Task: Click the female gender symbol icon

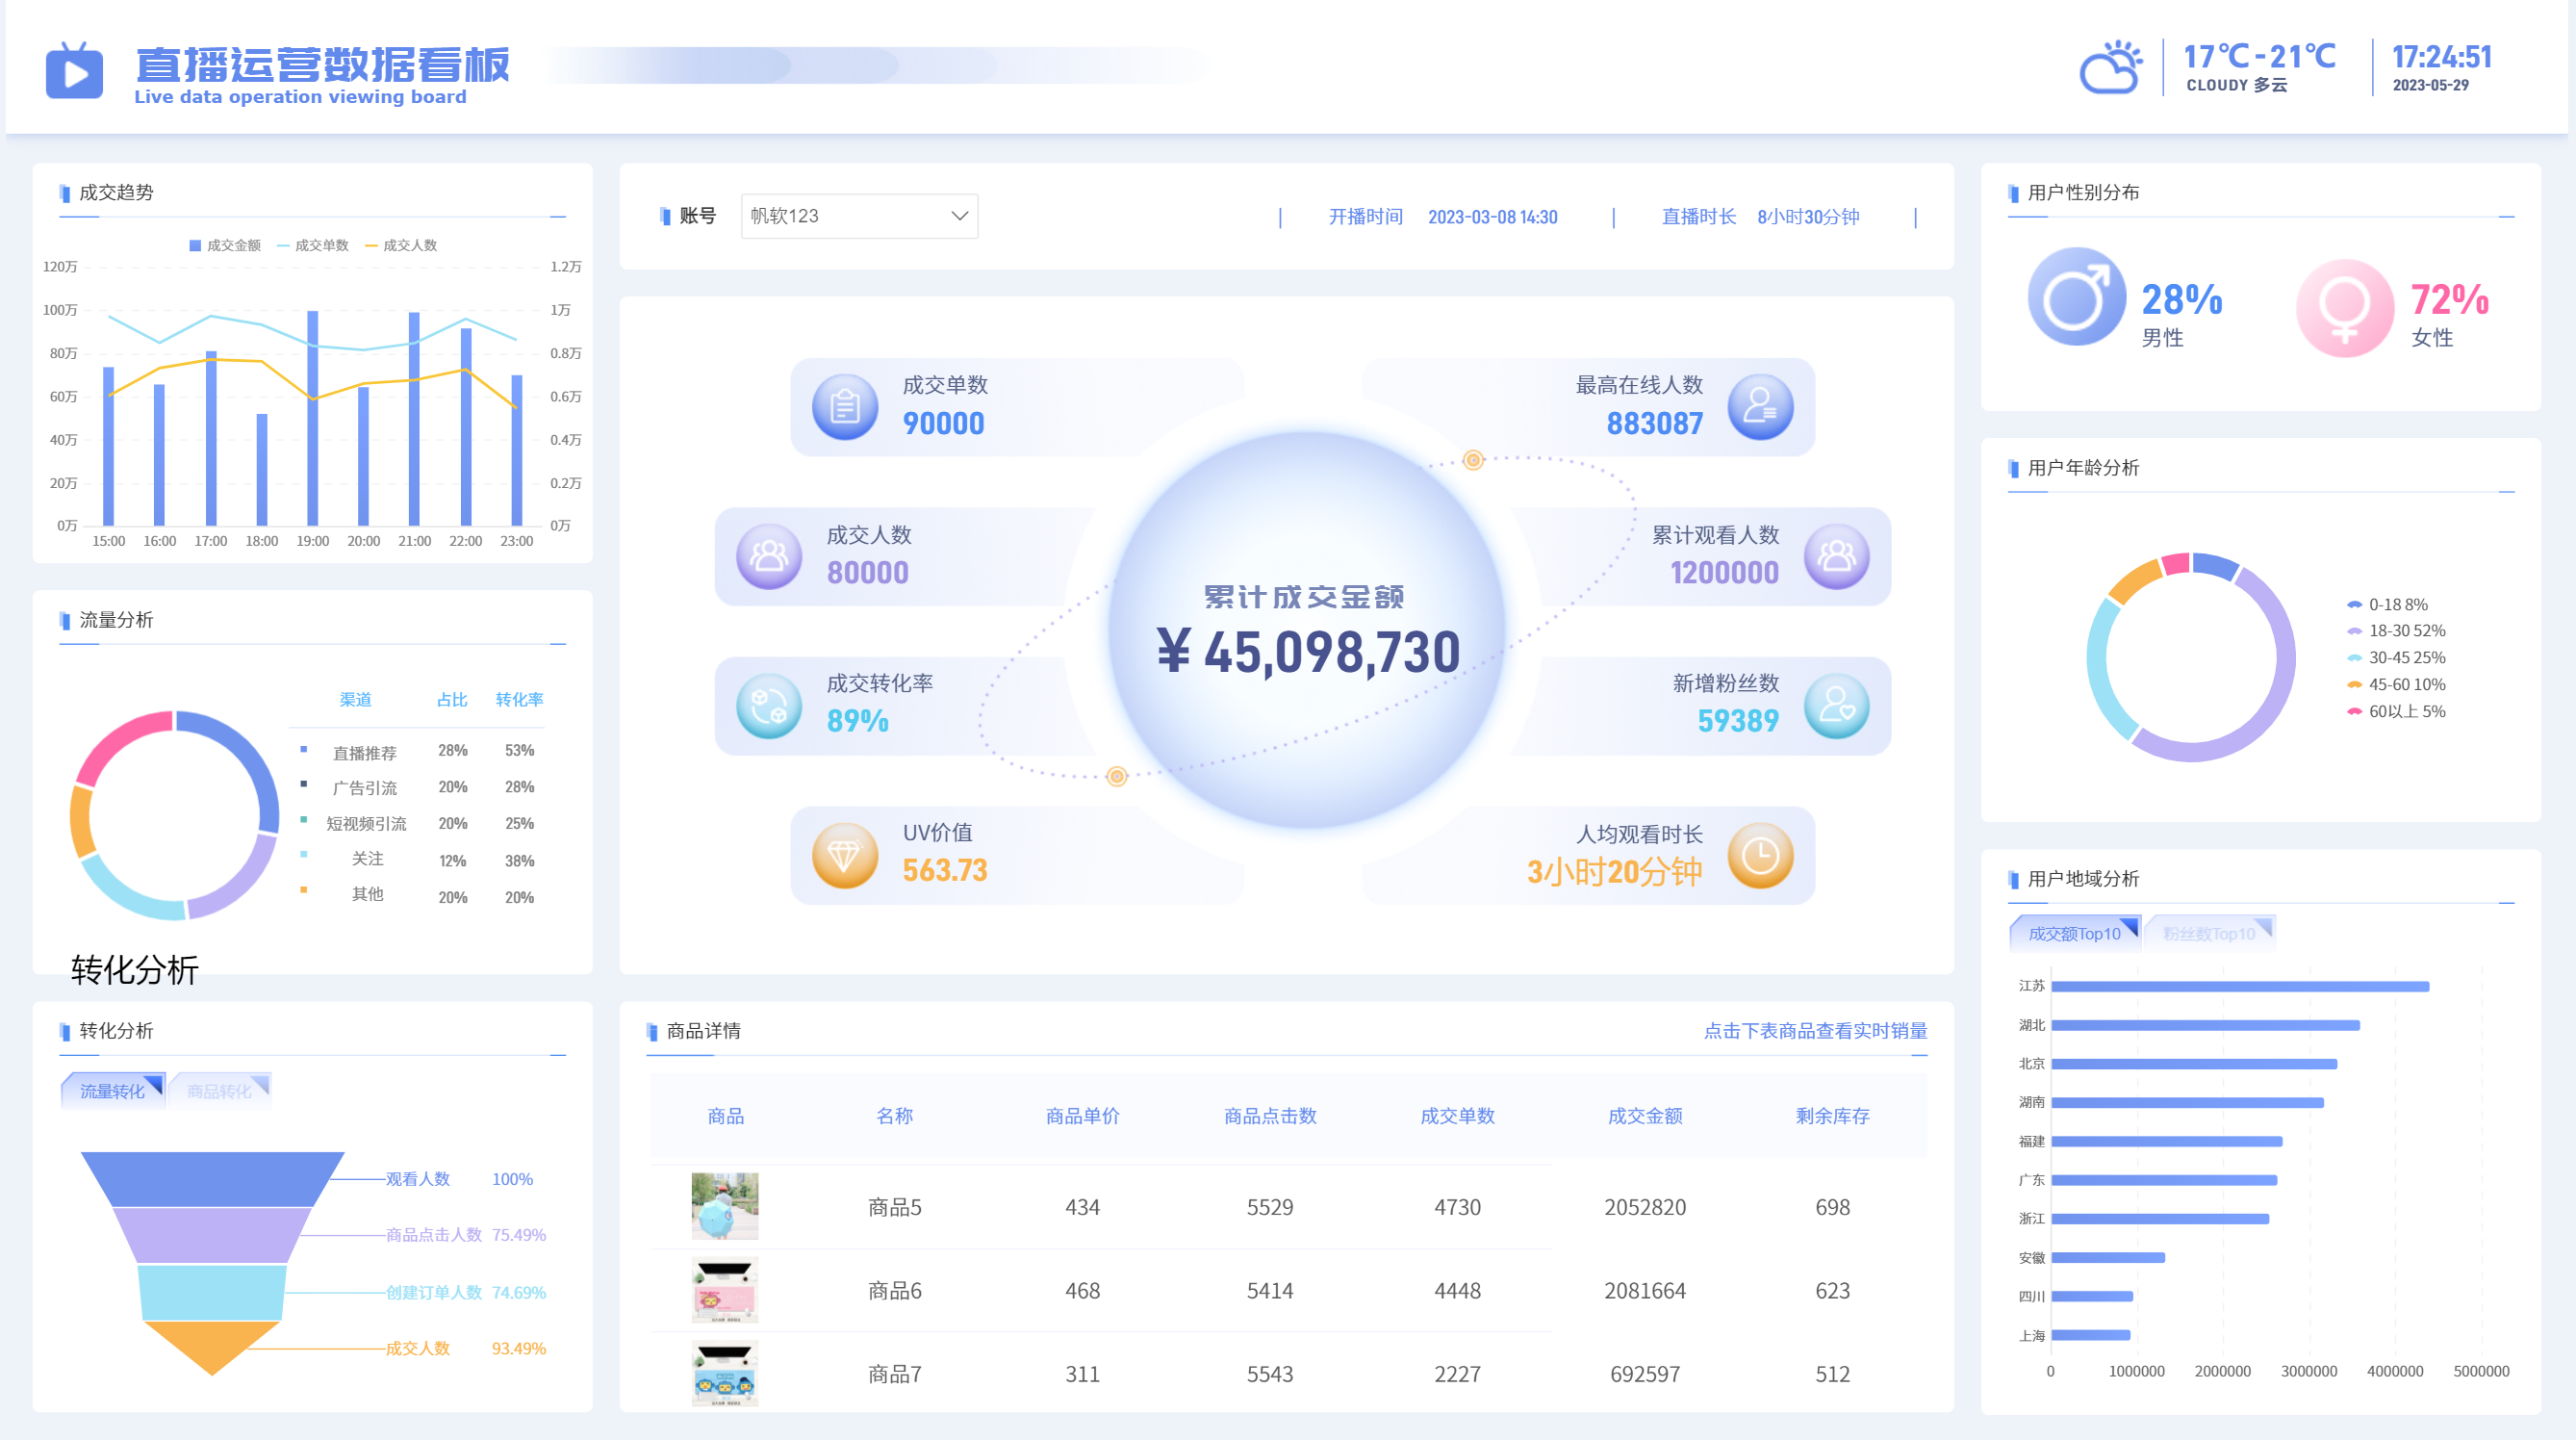Action: click(x=2344, y=307)
